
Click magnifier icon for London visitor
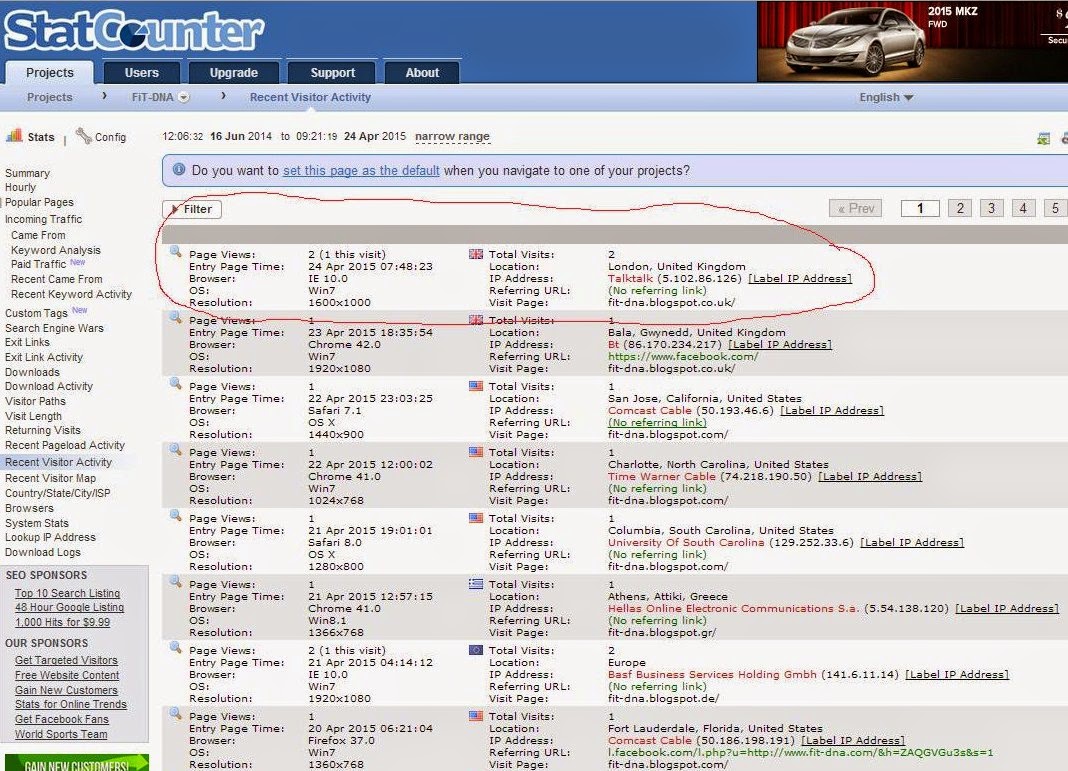[176, 251]
